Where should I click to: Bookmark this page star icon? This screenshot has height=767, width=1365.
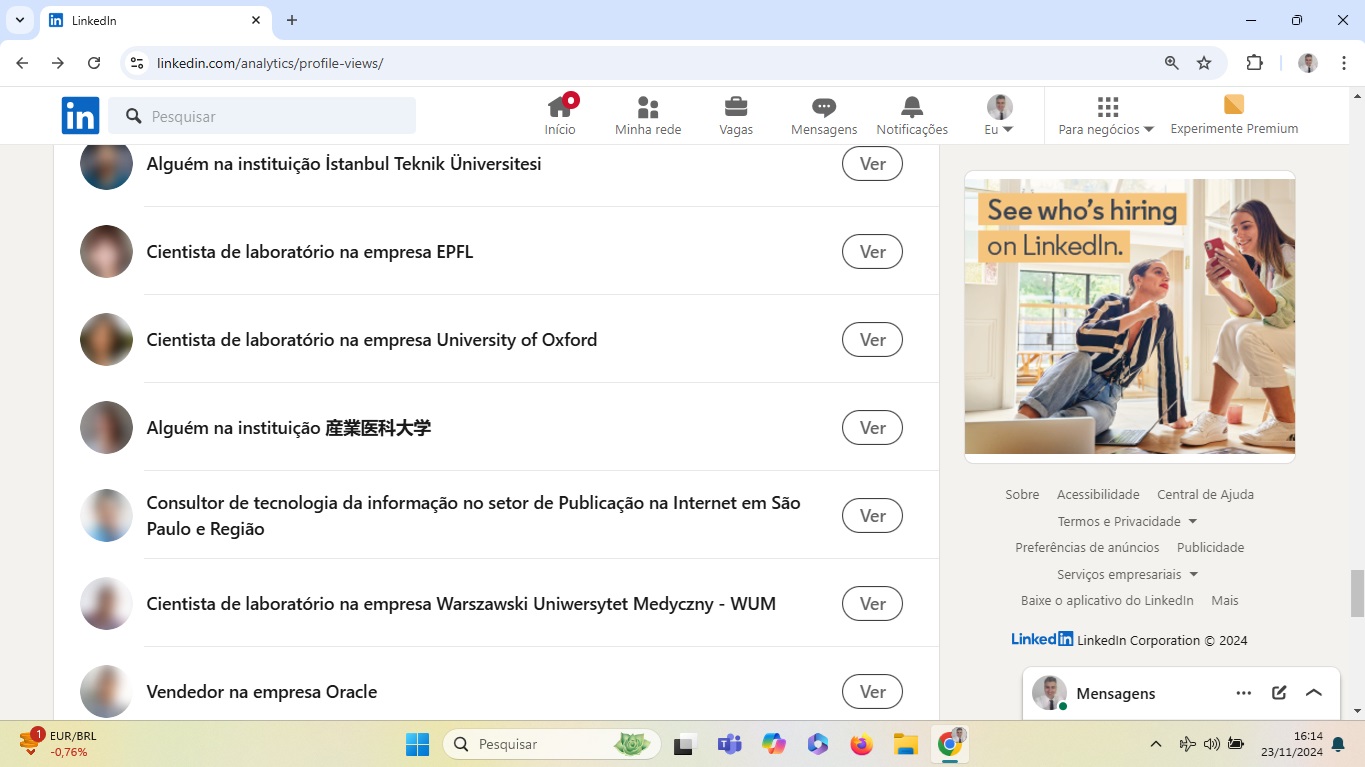1204,63
